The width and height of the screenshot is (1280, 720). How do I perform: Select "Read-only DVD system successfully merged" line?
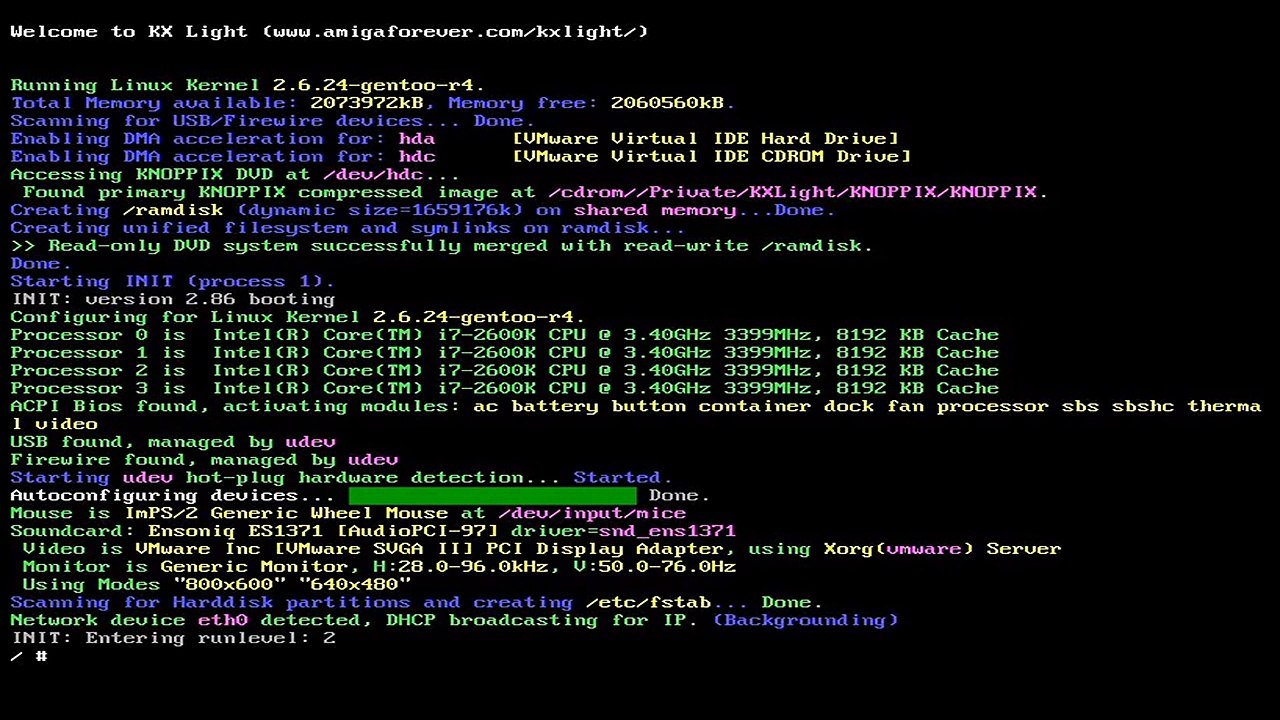pos(442,246)
